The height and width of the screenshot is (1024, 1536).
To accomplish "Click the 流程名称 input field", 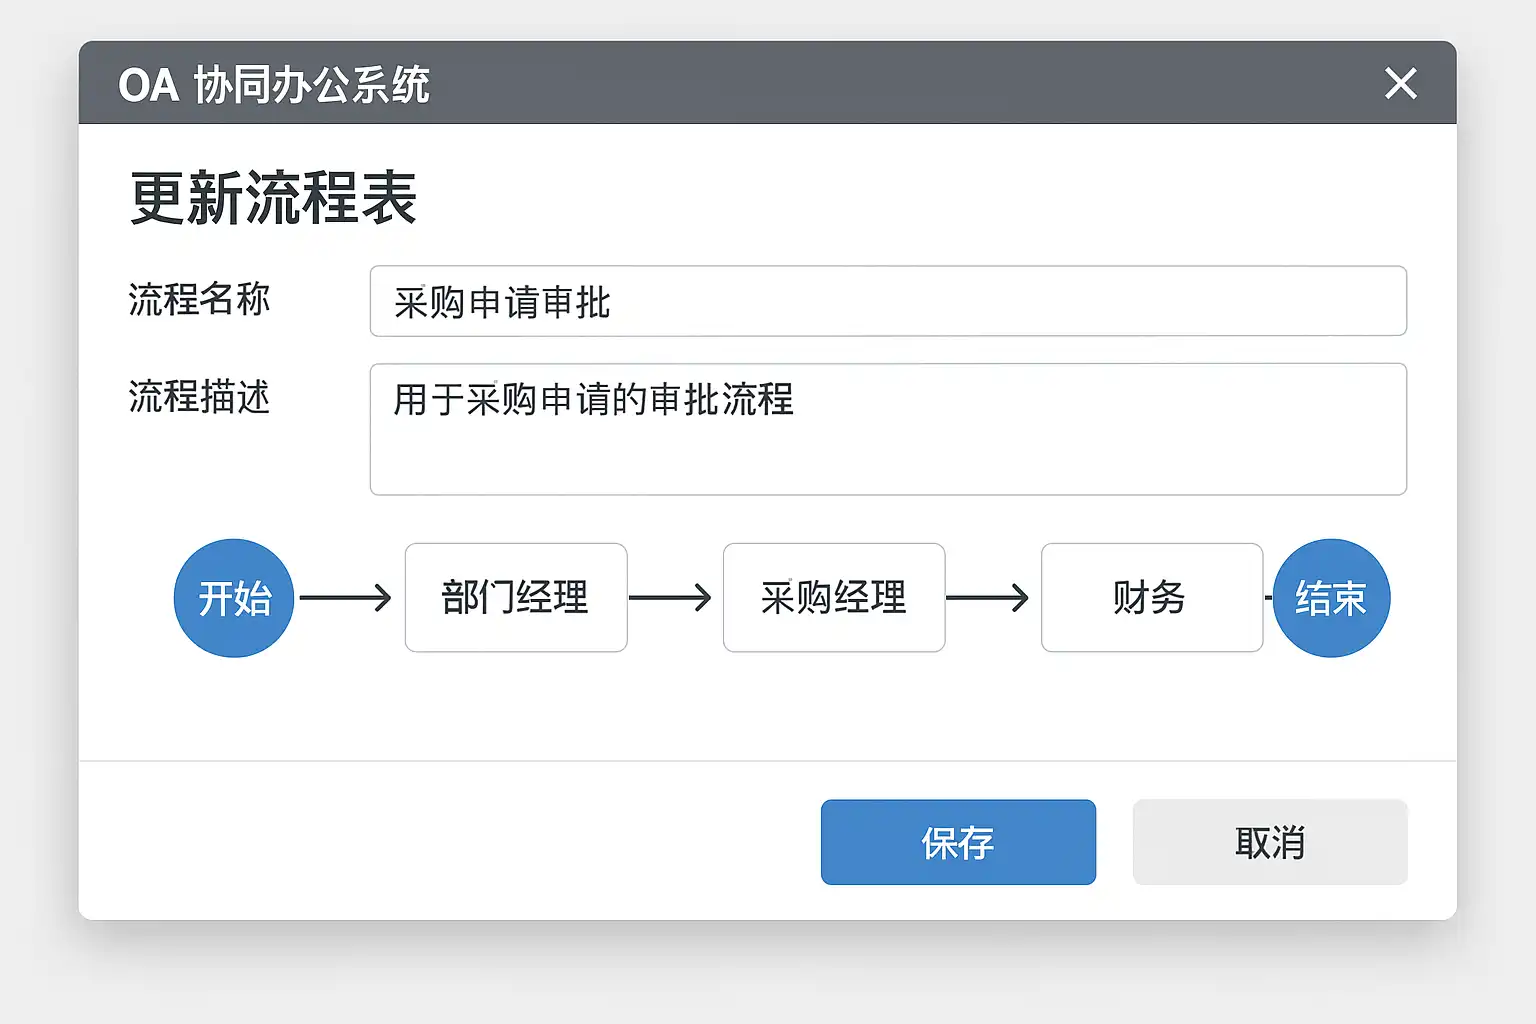I will click(888, 301).
